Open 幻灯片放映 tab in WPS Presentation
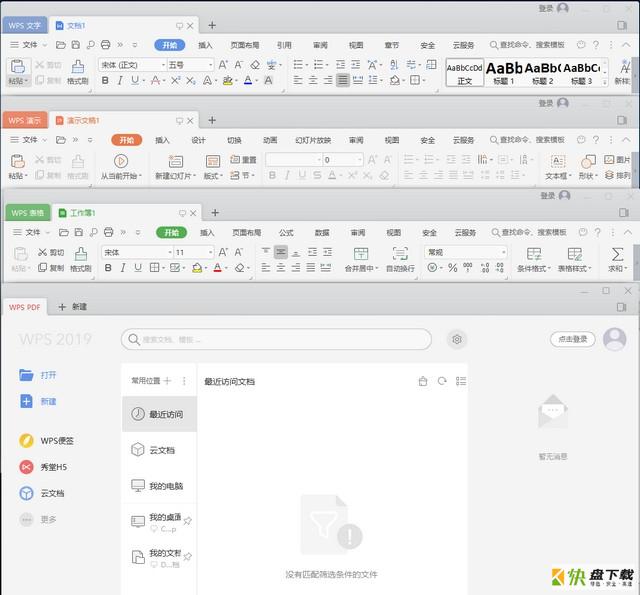Viewport: 640px width, 595px height. (x=313, y=140)
